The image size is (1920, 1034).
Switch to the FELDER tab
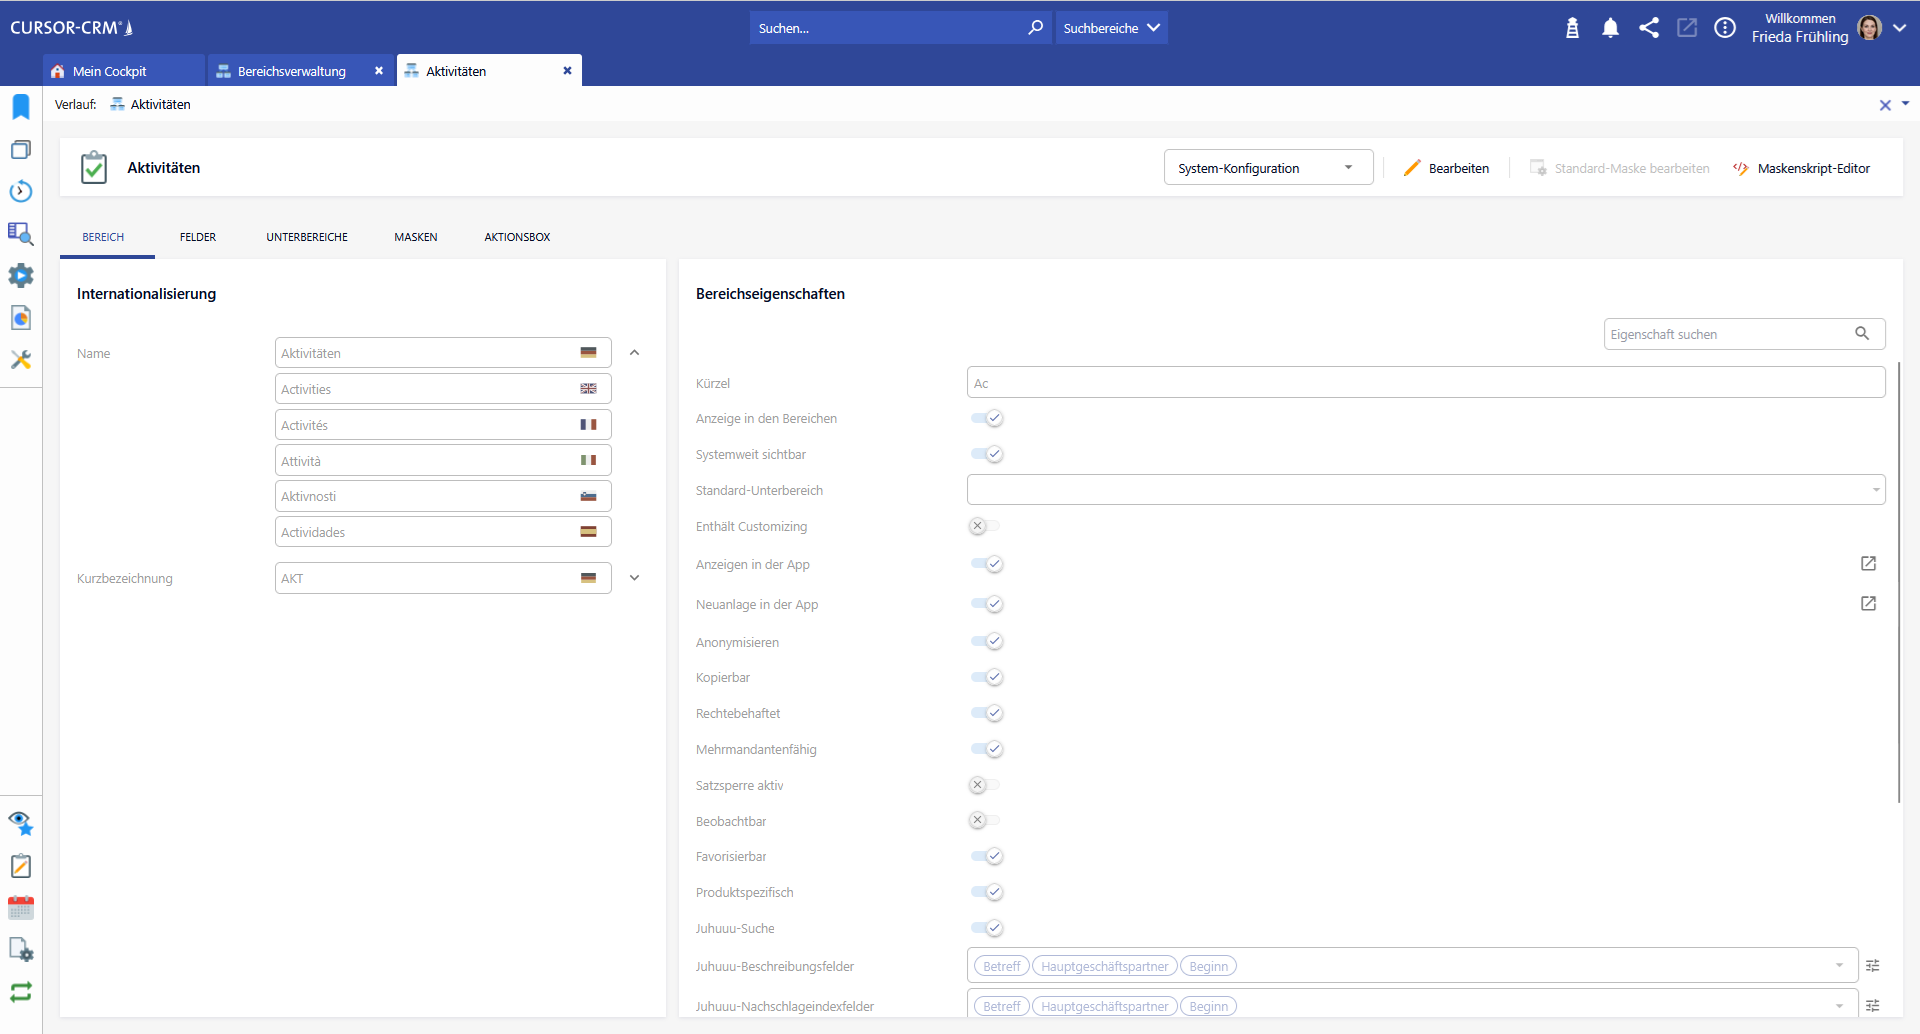pyautogui.click(x=198, y=237)
